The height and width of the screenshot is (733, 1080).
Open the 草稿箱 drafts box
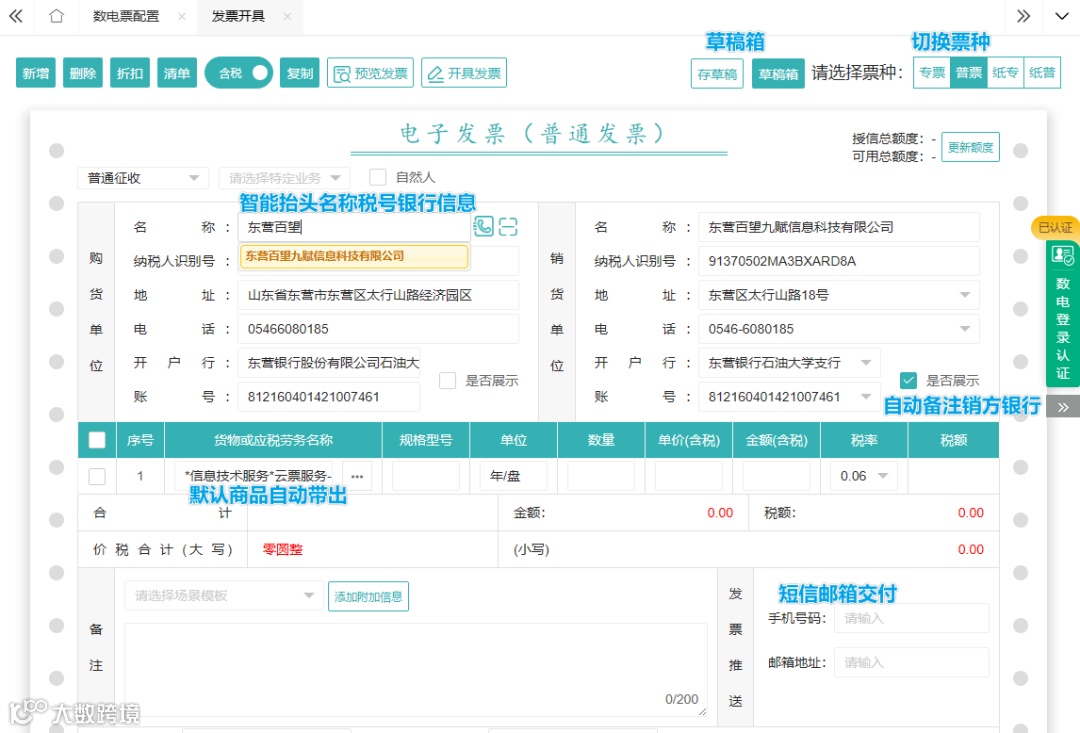point(778,74)
